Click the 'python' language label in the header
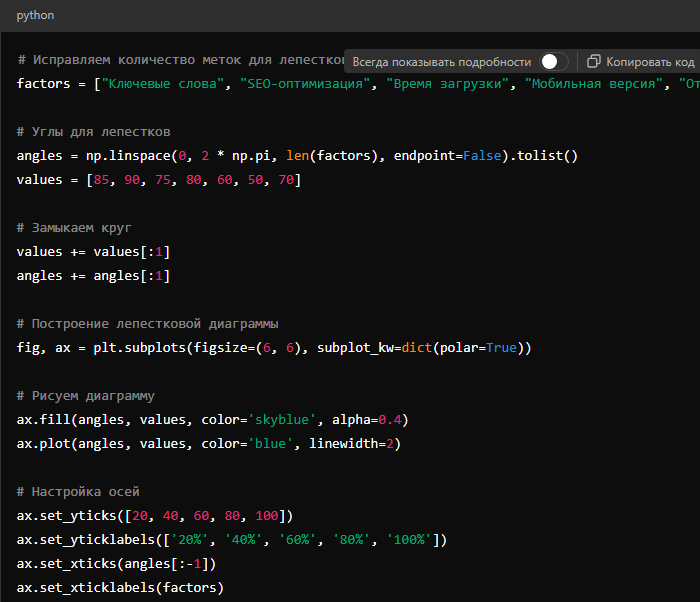The width and height of the screenshot is (700, 602). [36, 16]
